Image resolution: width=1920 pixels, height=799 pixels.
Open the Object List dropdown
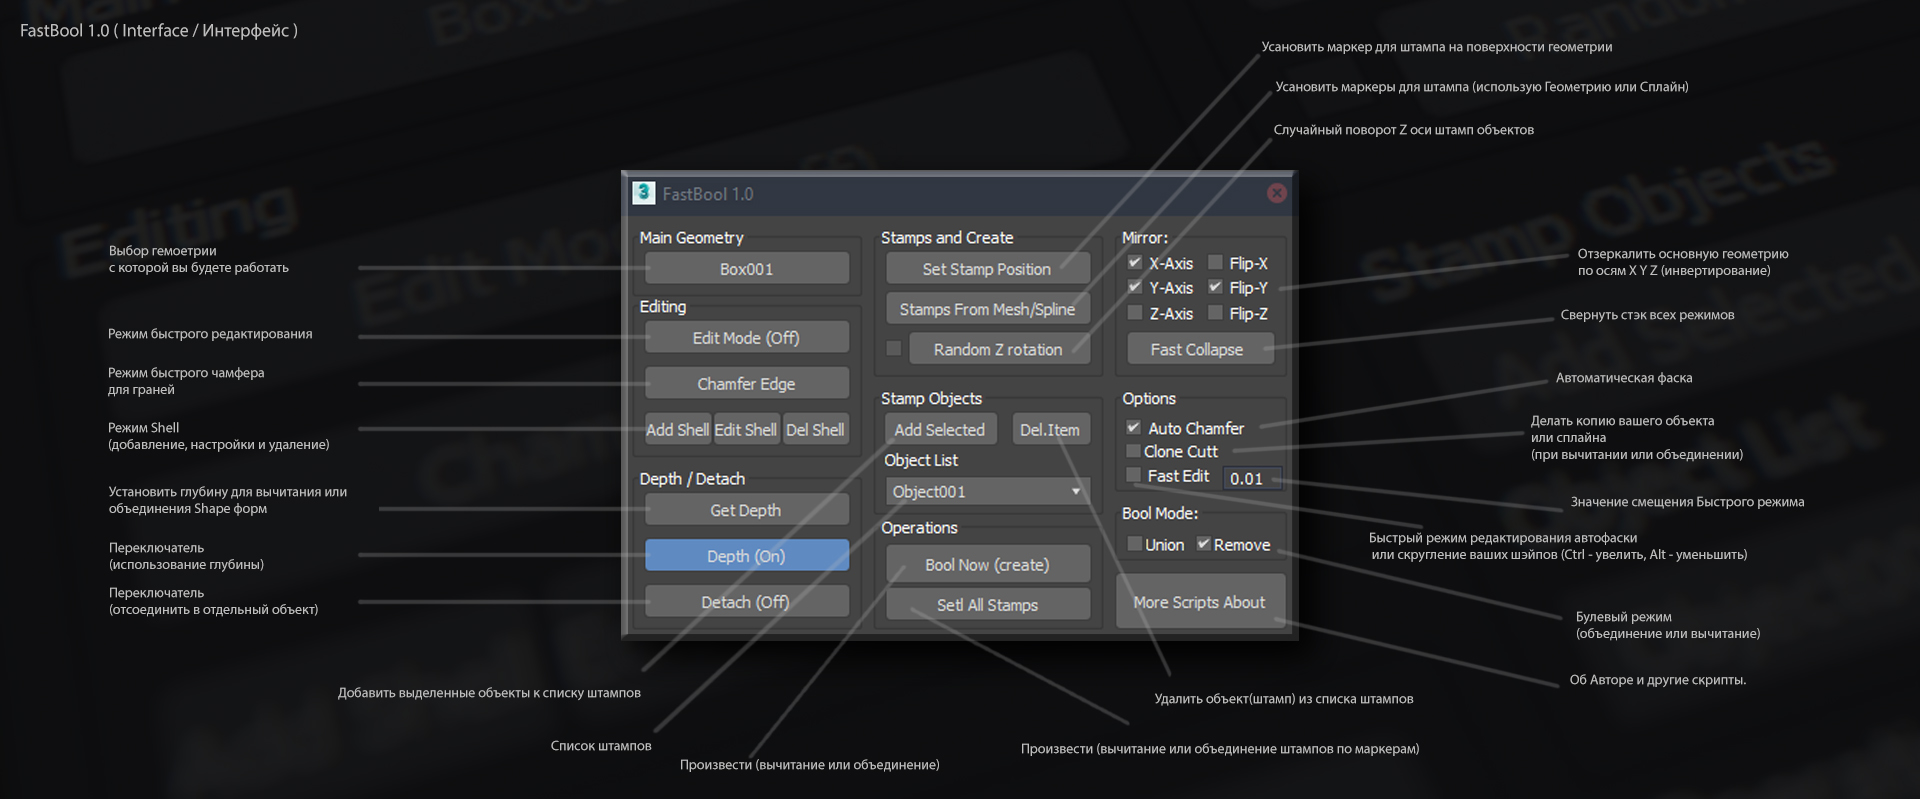[x=987, y=491]
